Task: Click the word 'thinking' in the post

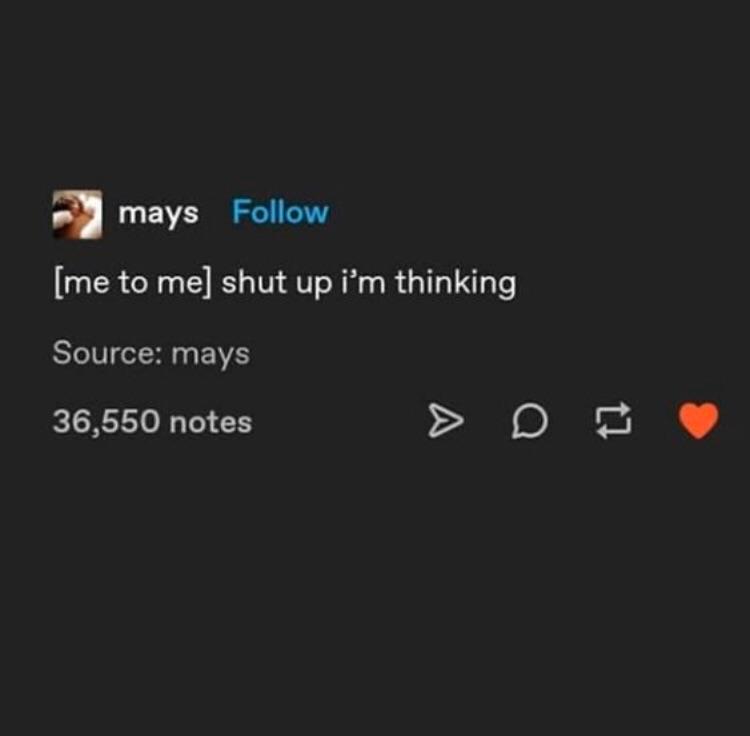Action: (x=455, y=284)
